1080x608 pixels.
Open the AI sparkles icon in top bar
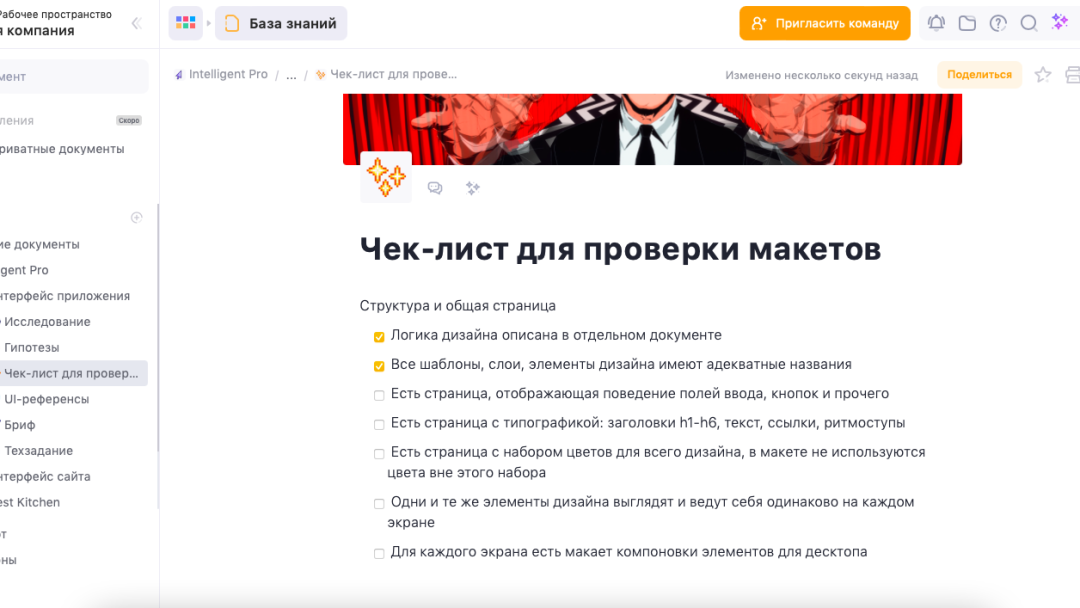pyautogui.click(x=1060, y=22)
